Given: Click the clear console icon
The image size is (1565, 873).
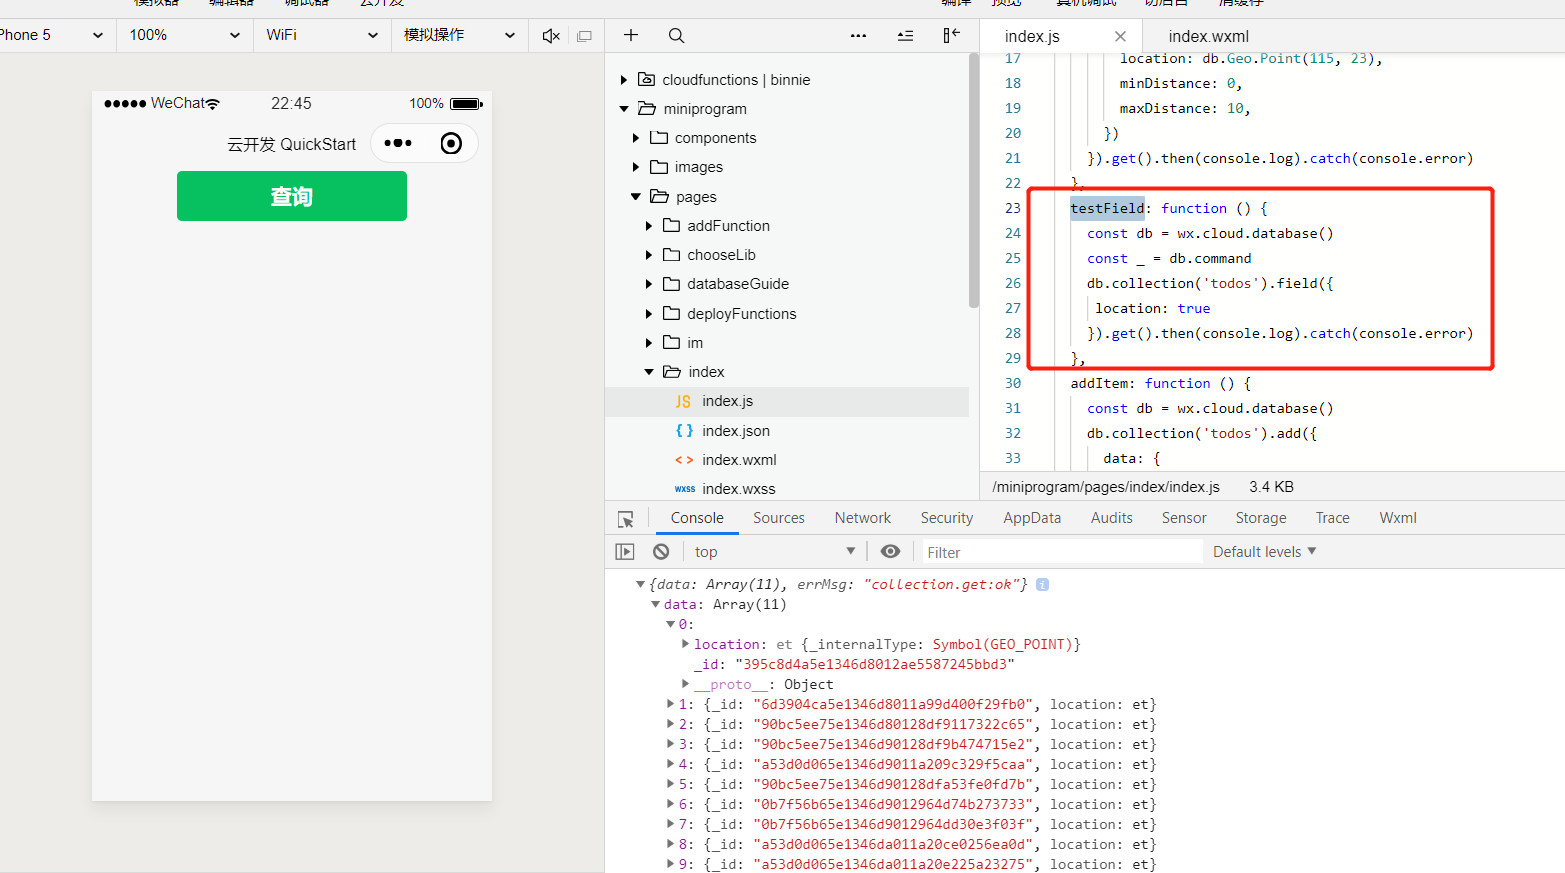Looking at the screenshot, I should (661, 552).
